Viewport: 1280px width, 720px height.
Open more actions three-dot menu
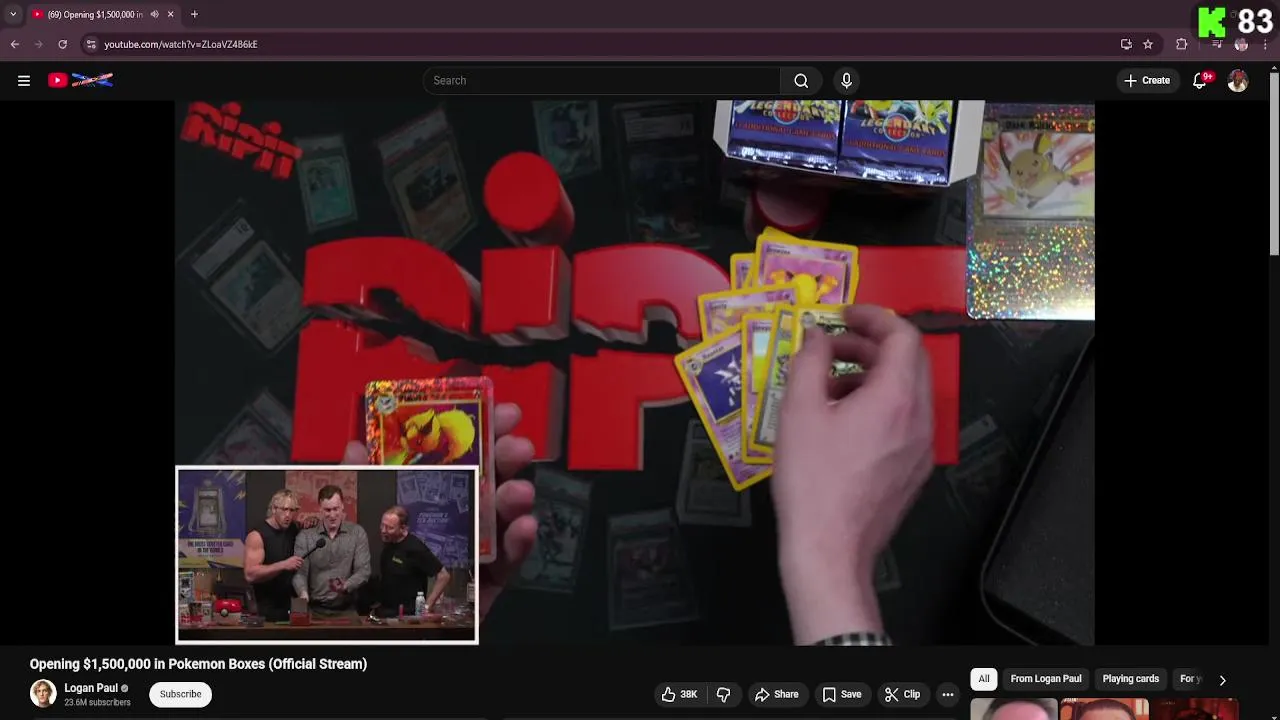coord(948,694)
